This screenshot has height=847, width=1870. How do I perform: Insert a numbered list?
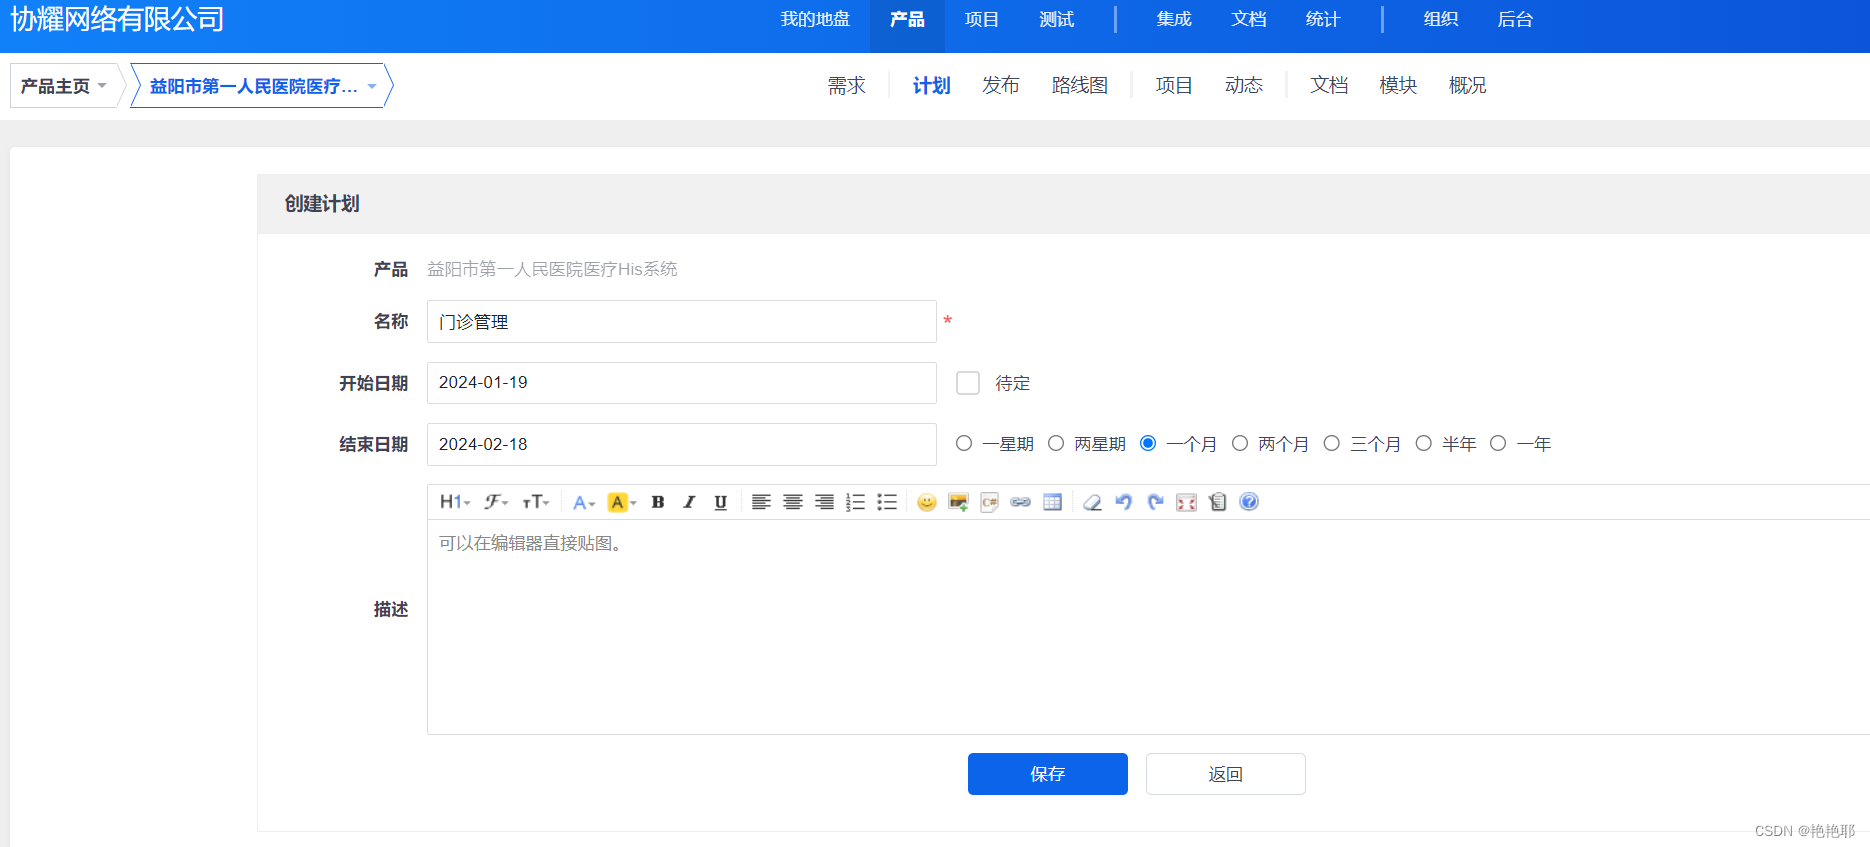(x=856, y=502)
